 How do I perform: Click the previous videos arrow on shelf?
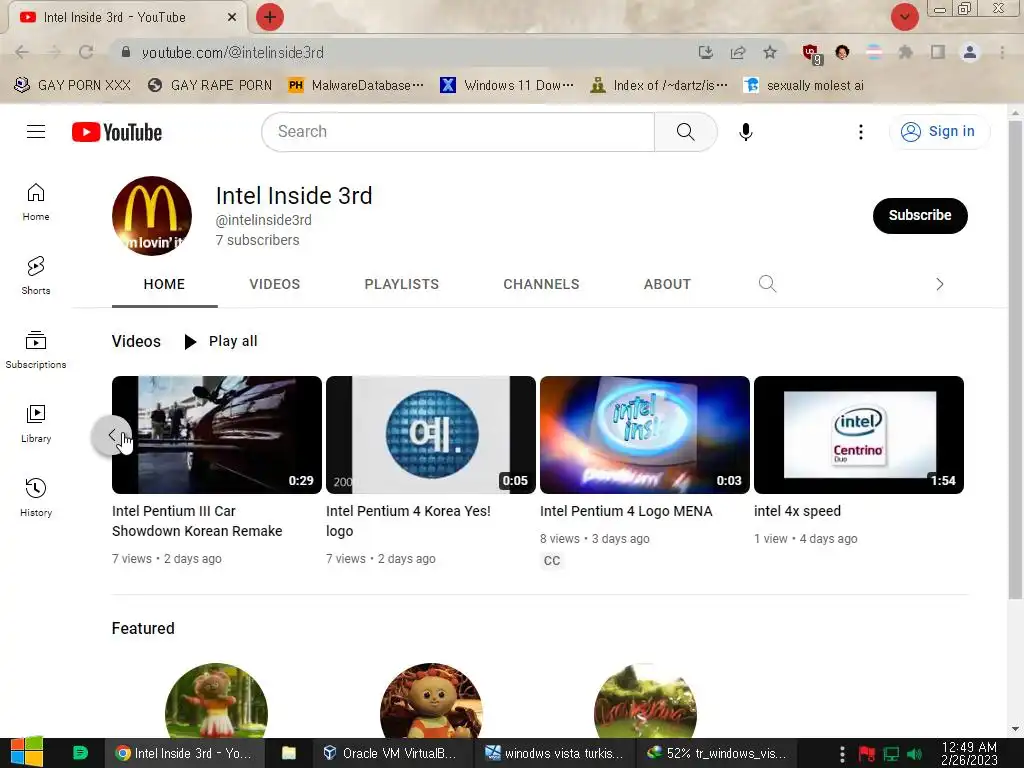(112, 435)
